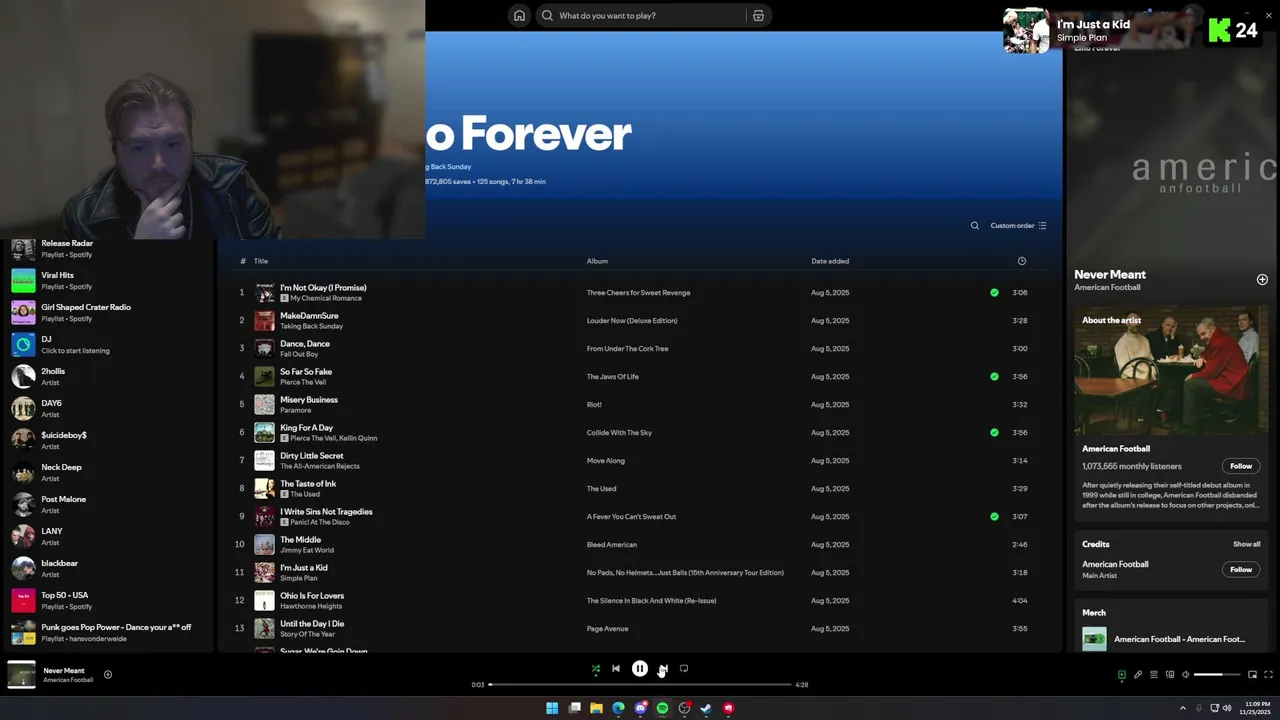The width and height of the screenshot is (1280, 720).
Task: Toggle saved checkmark for So Far So Fake
Action: pyautogui.click(x=994, y=377)
